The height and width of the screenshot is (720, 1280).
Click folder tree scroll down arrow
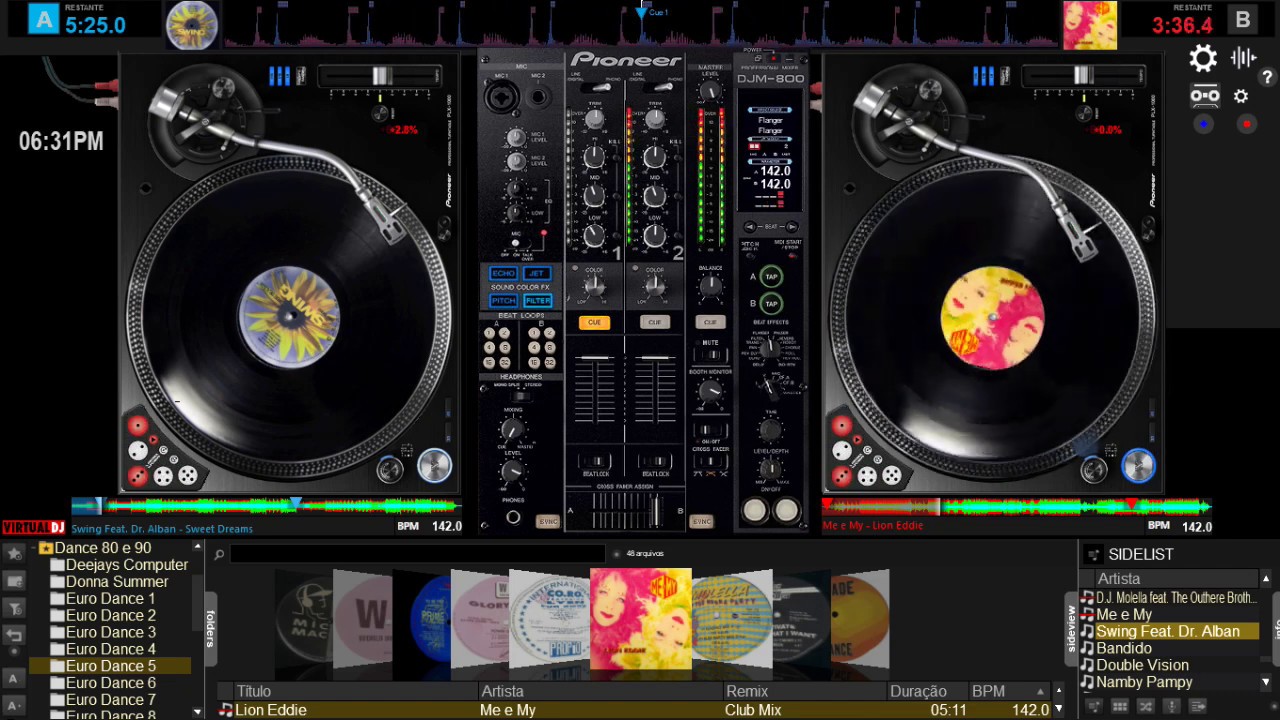tap(197, 711)
